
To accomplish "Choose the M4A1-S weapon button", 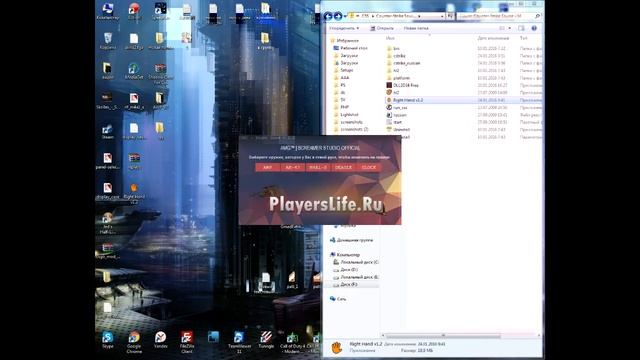I will click(318, 167).
